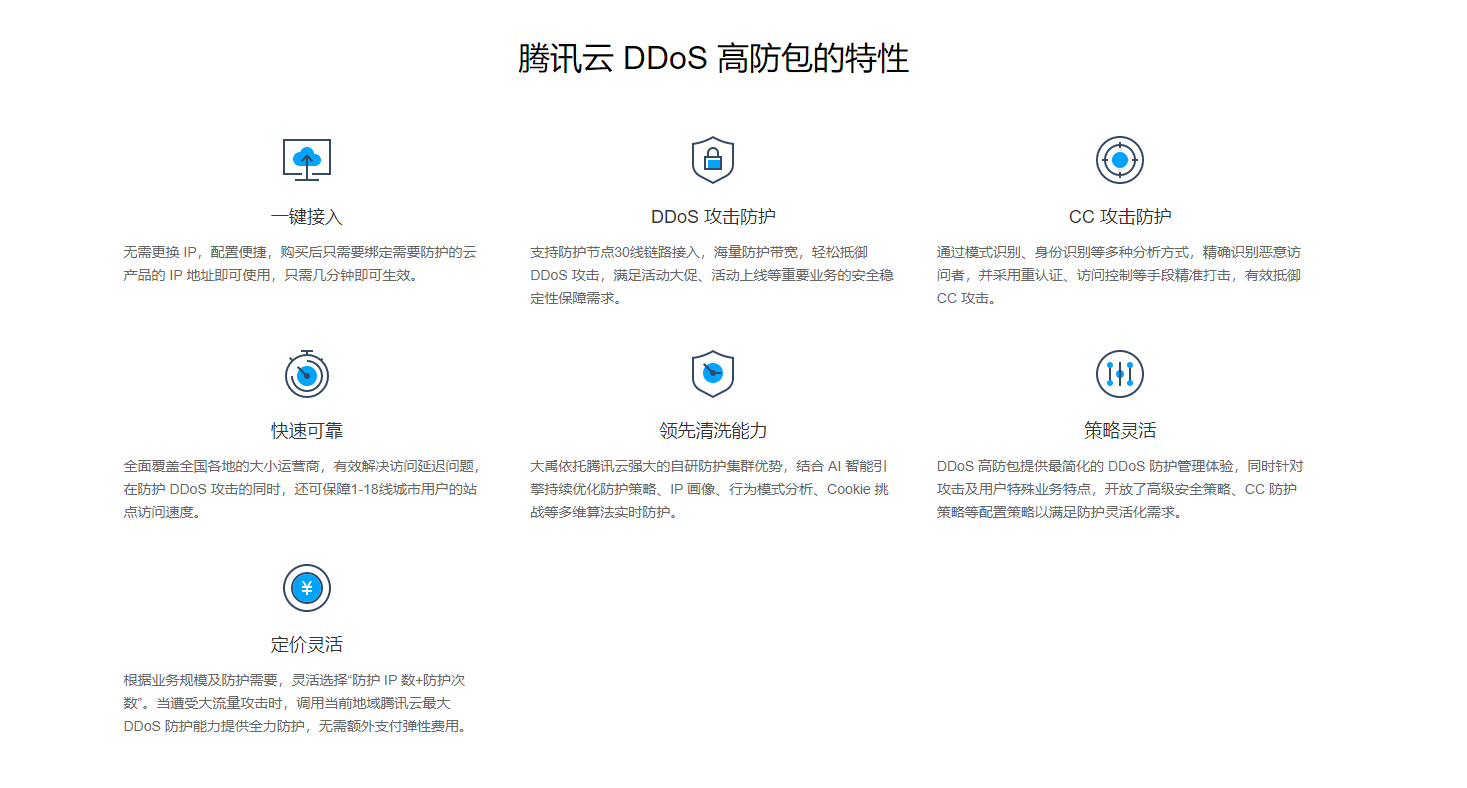Select the 领先清洗能力 feature heading
1467x788 pixels.
(713, 431)
